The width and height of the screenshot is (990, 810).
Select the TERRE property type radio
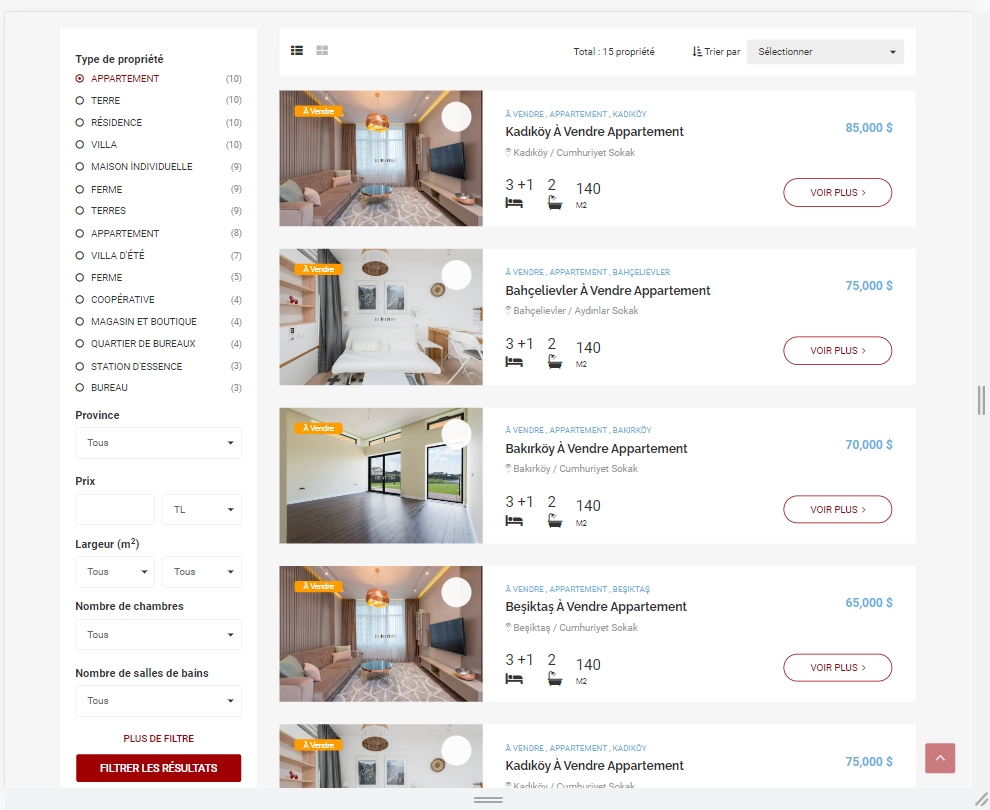pos(80,100)
